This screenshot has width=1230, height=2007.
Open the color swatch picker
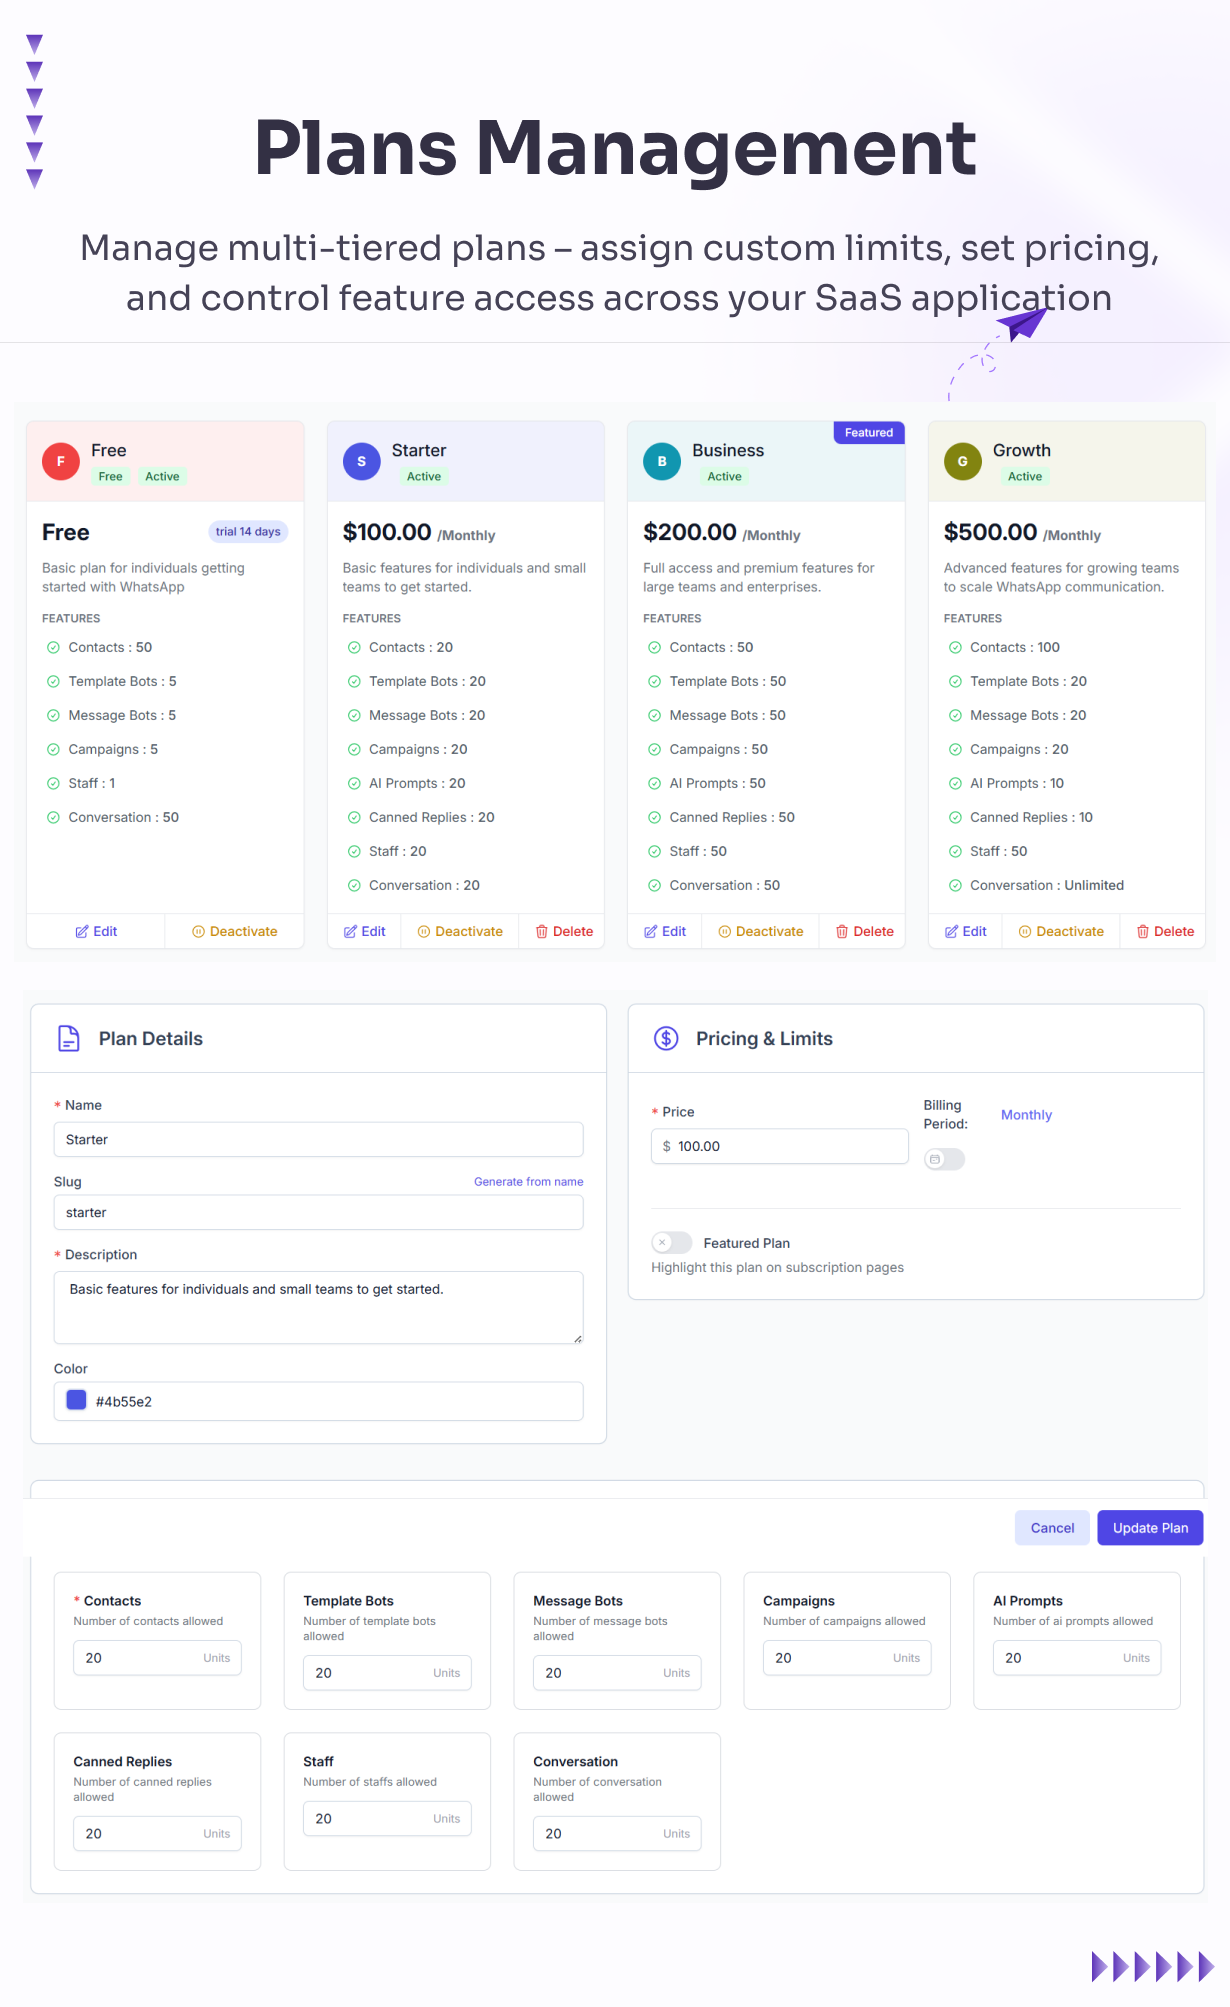(76, 1400)
